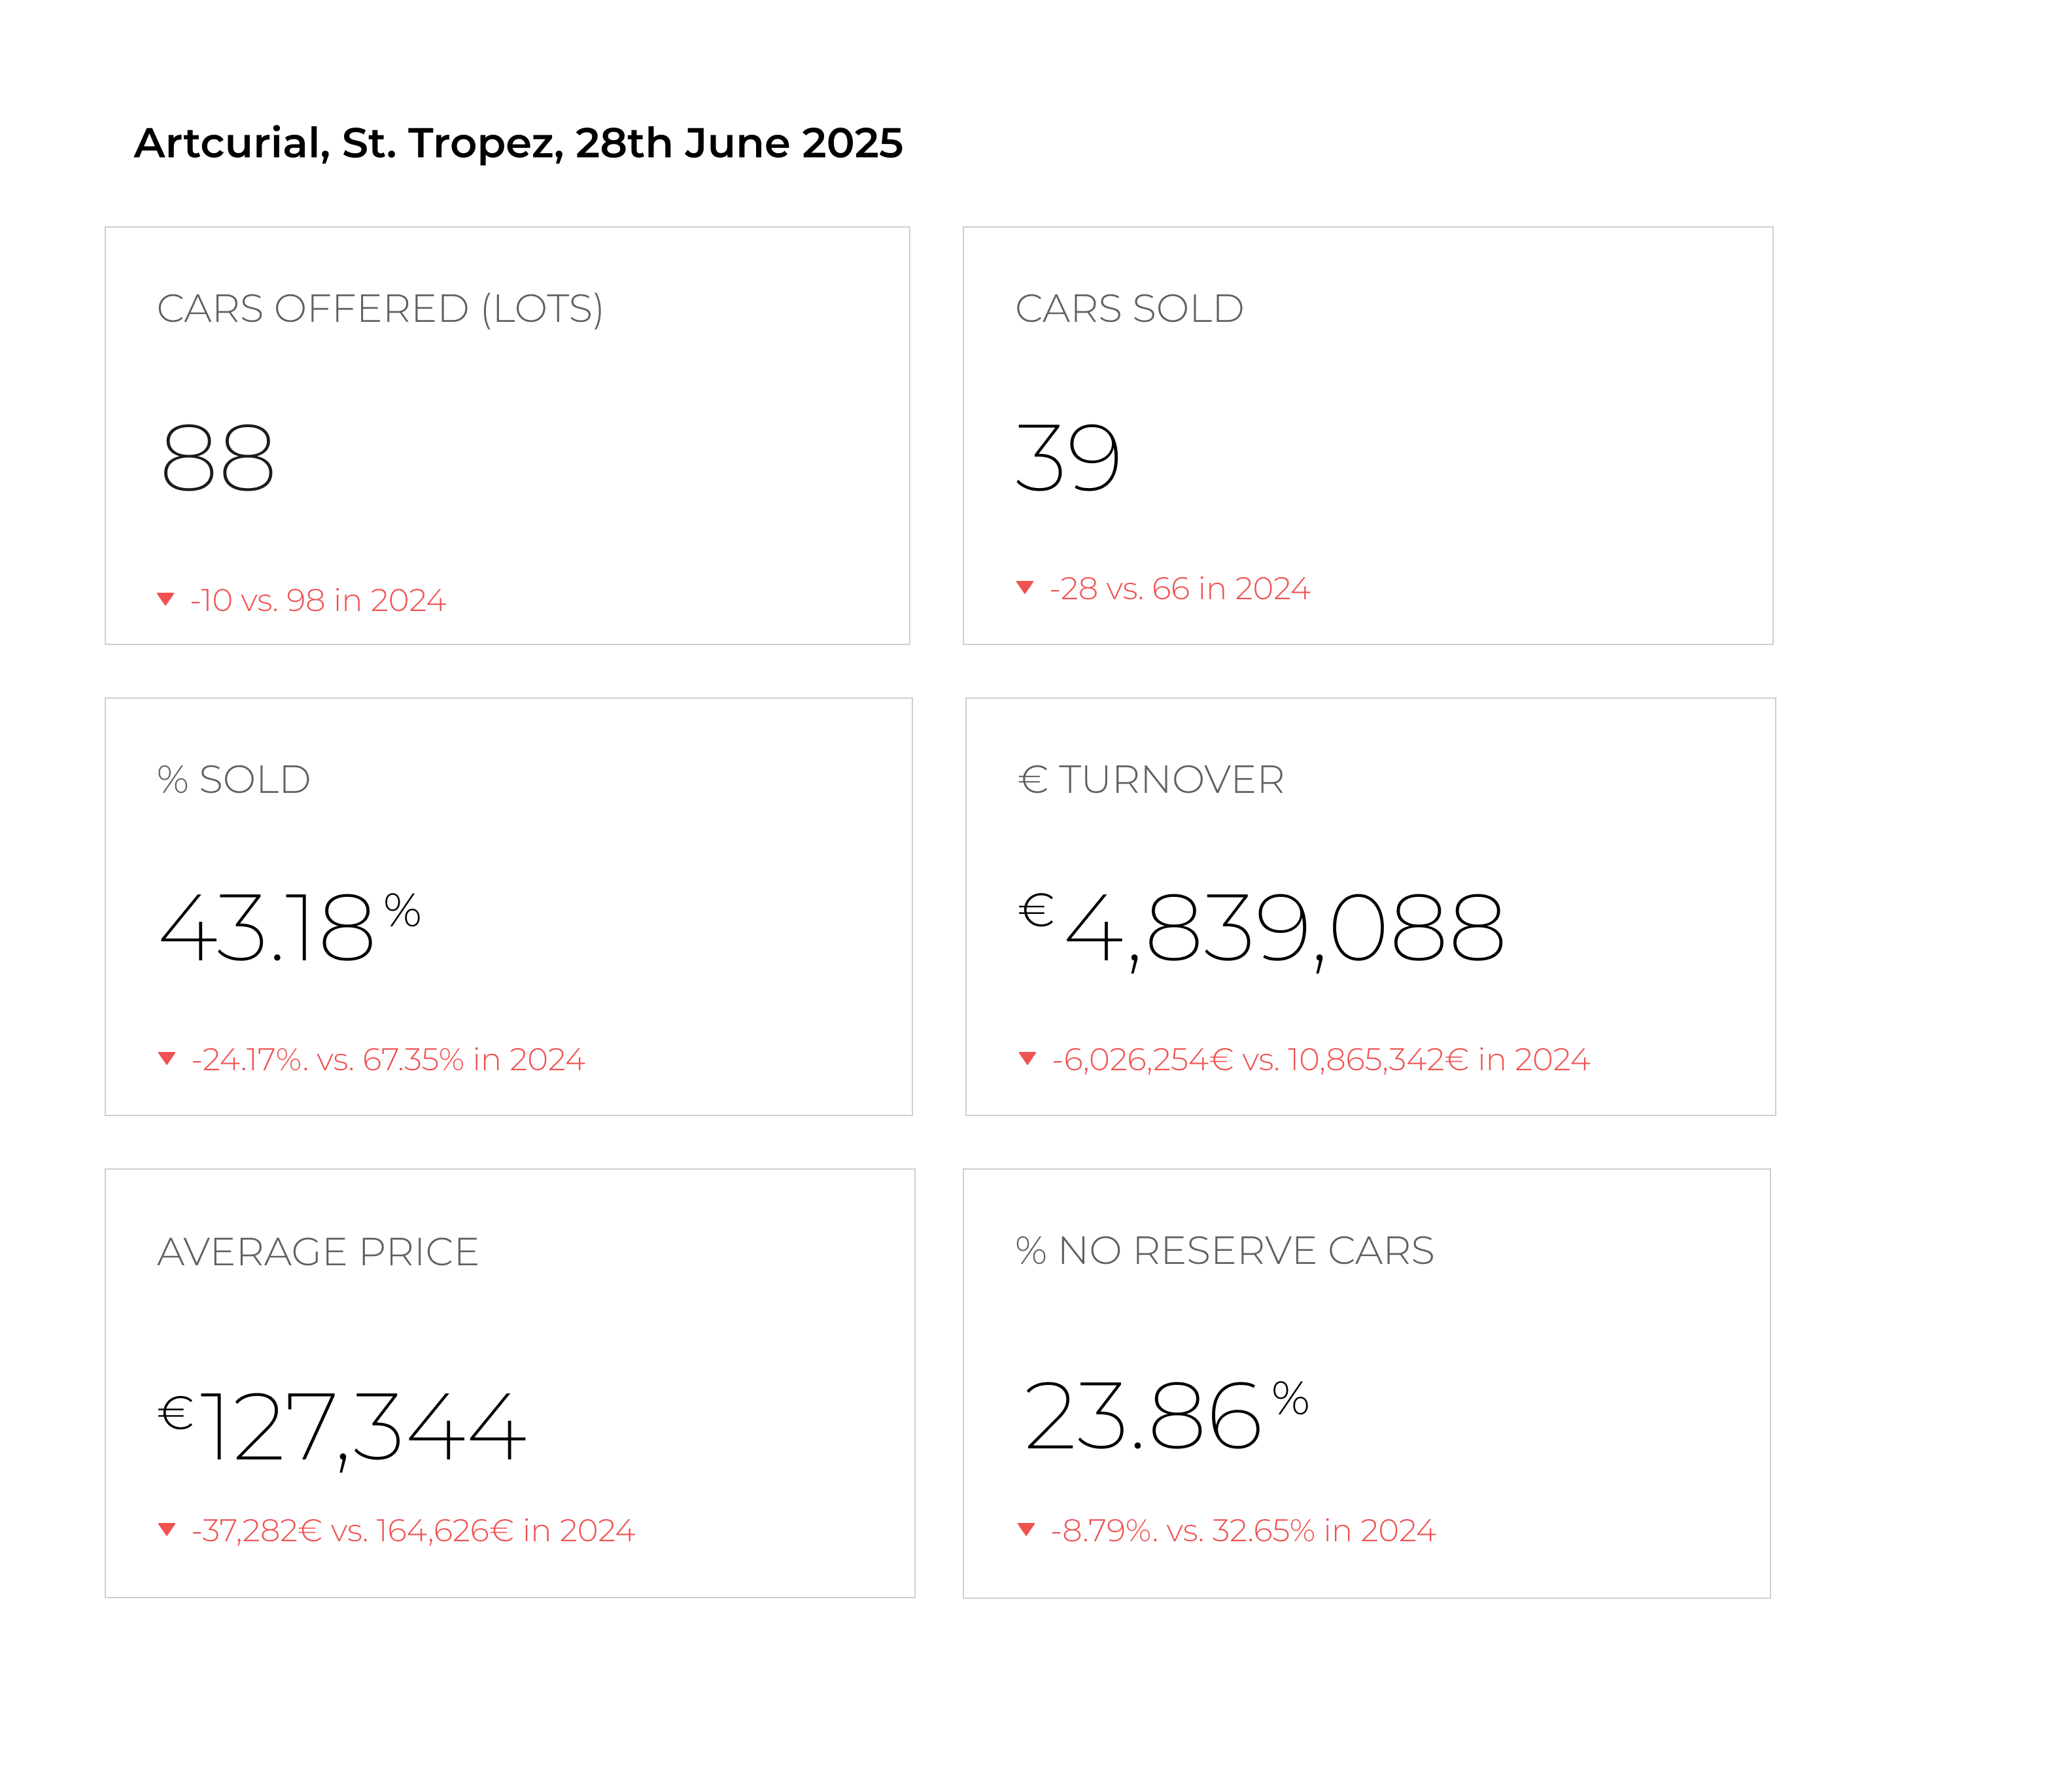Click the € TURNOVER label
The image size is (2072, 1782).
[1150, 780]
